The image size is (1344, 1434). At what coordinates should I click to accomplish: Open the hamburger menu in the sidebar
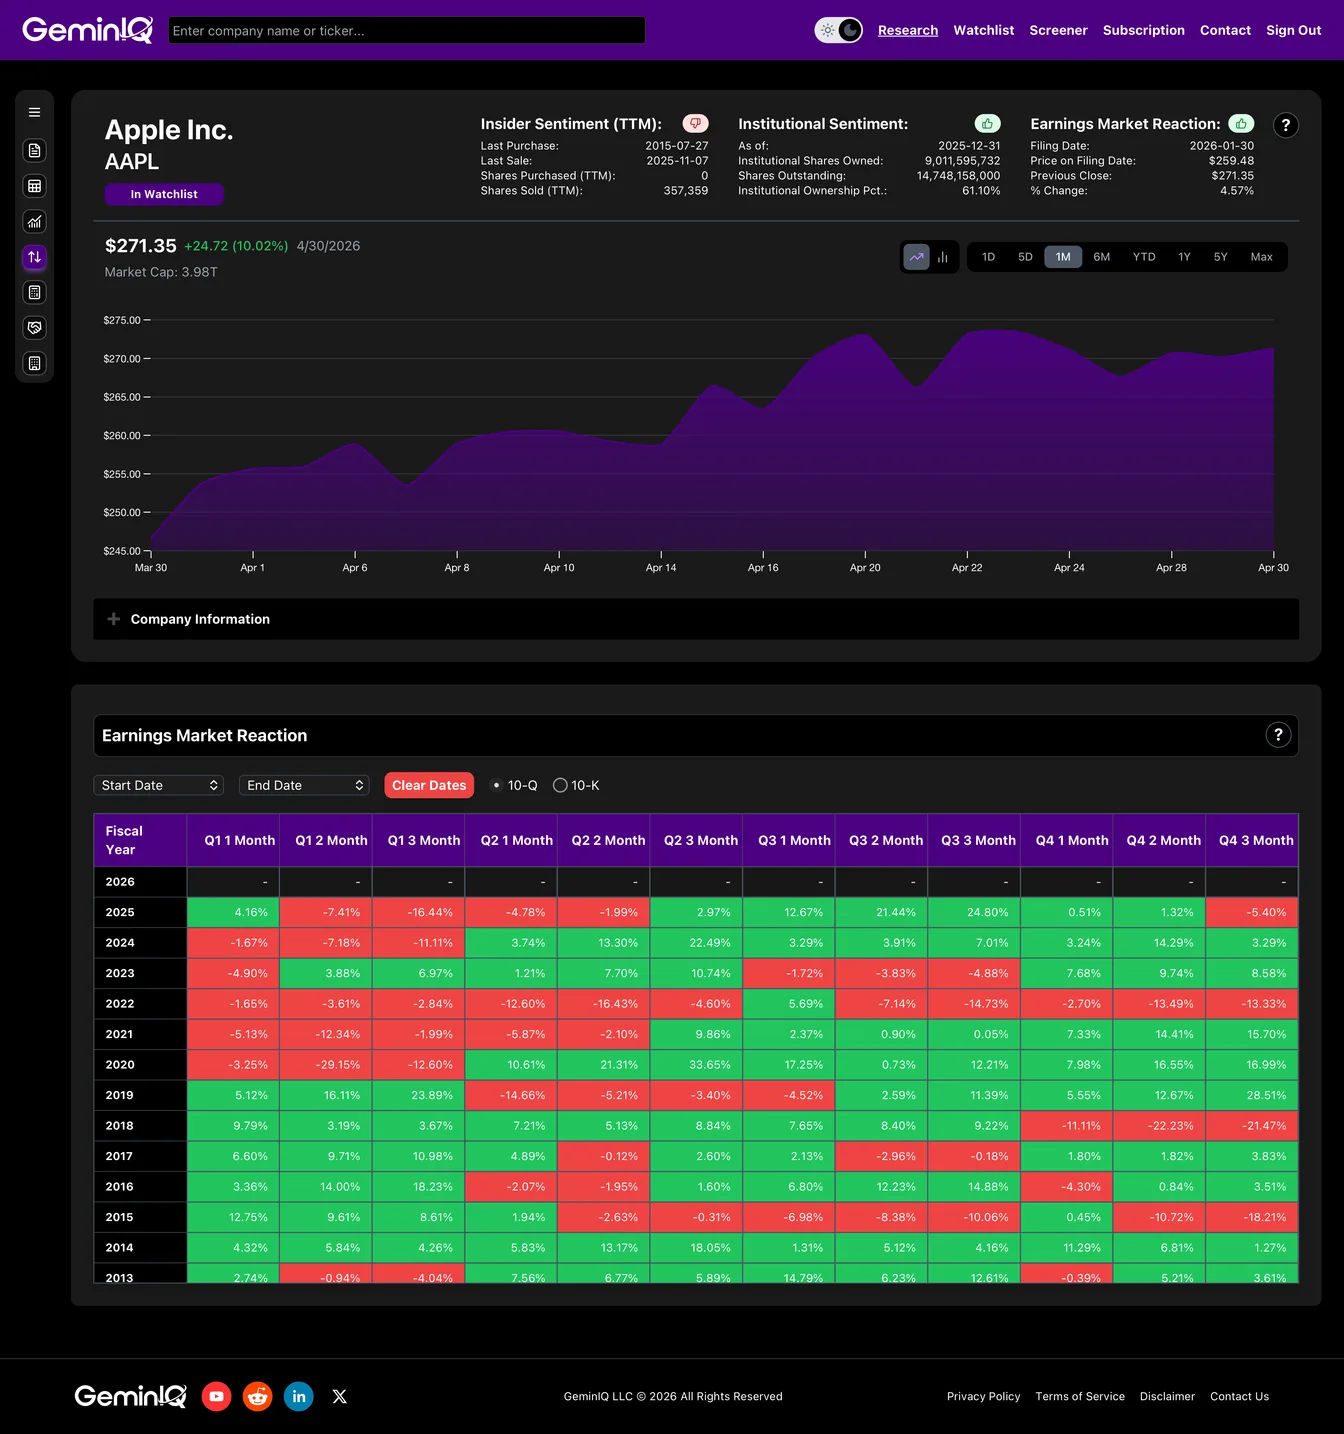[34, 113]
